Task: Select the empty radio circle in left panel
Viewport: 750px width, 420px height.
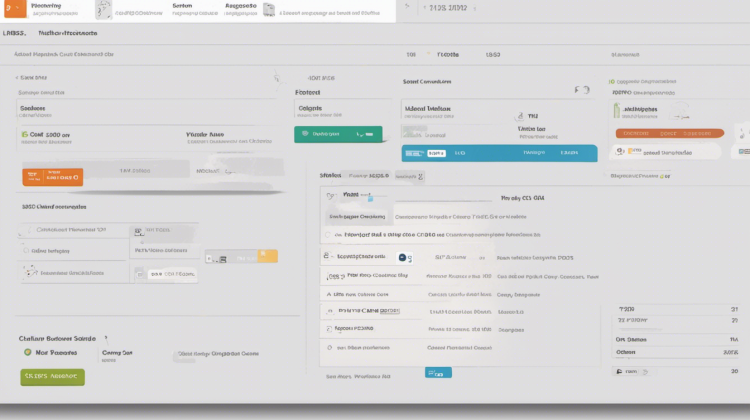Action: tap(26, 251)
